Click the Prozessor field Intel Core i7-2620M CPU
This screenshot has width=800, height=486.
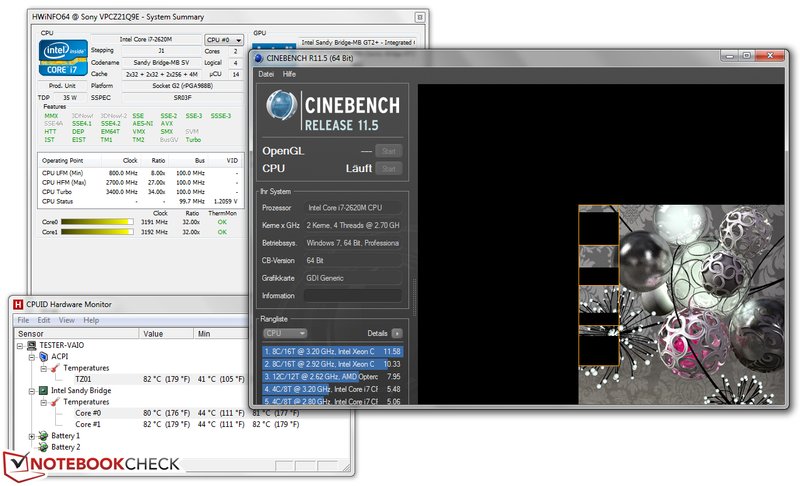coord(353,208)
